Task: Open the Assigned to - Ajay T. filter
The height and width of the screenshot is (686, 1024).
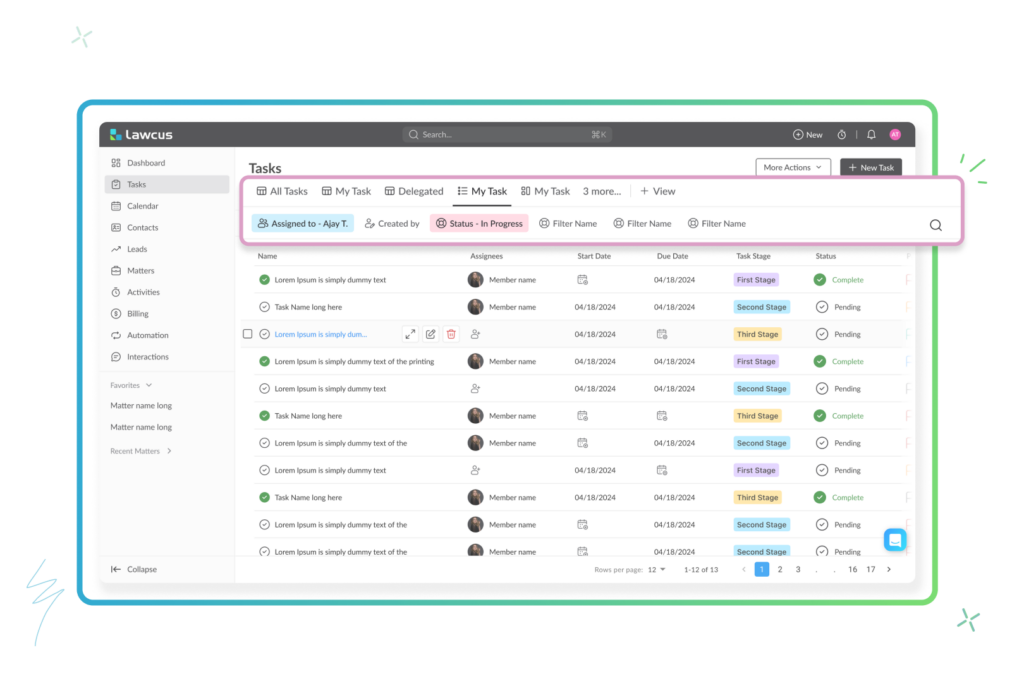Action: click(x=303, y=223)
